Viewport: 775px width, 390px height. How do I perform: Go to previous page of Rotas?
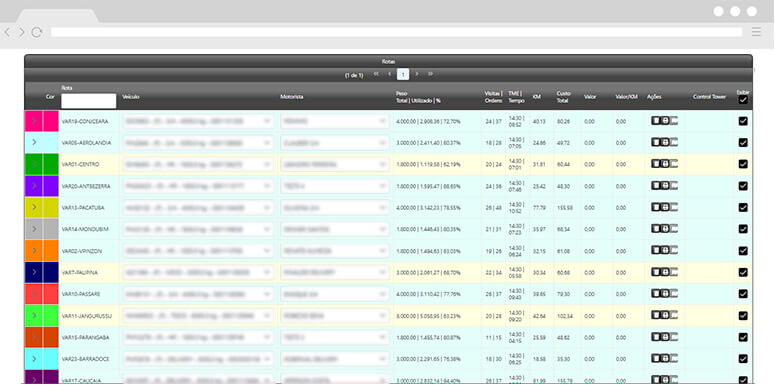coord(389,74)
